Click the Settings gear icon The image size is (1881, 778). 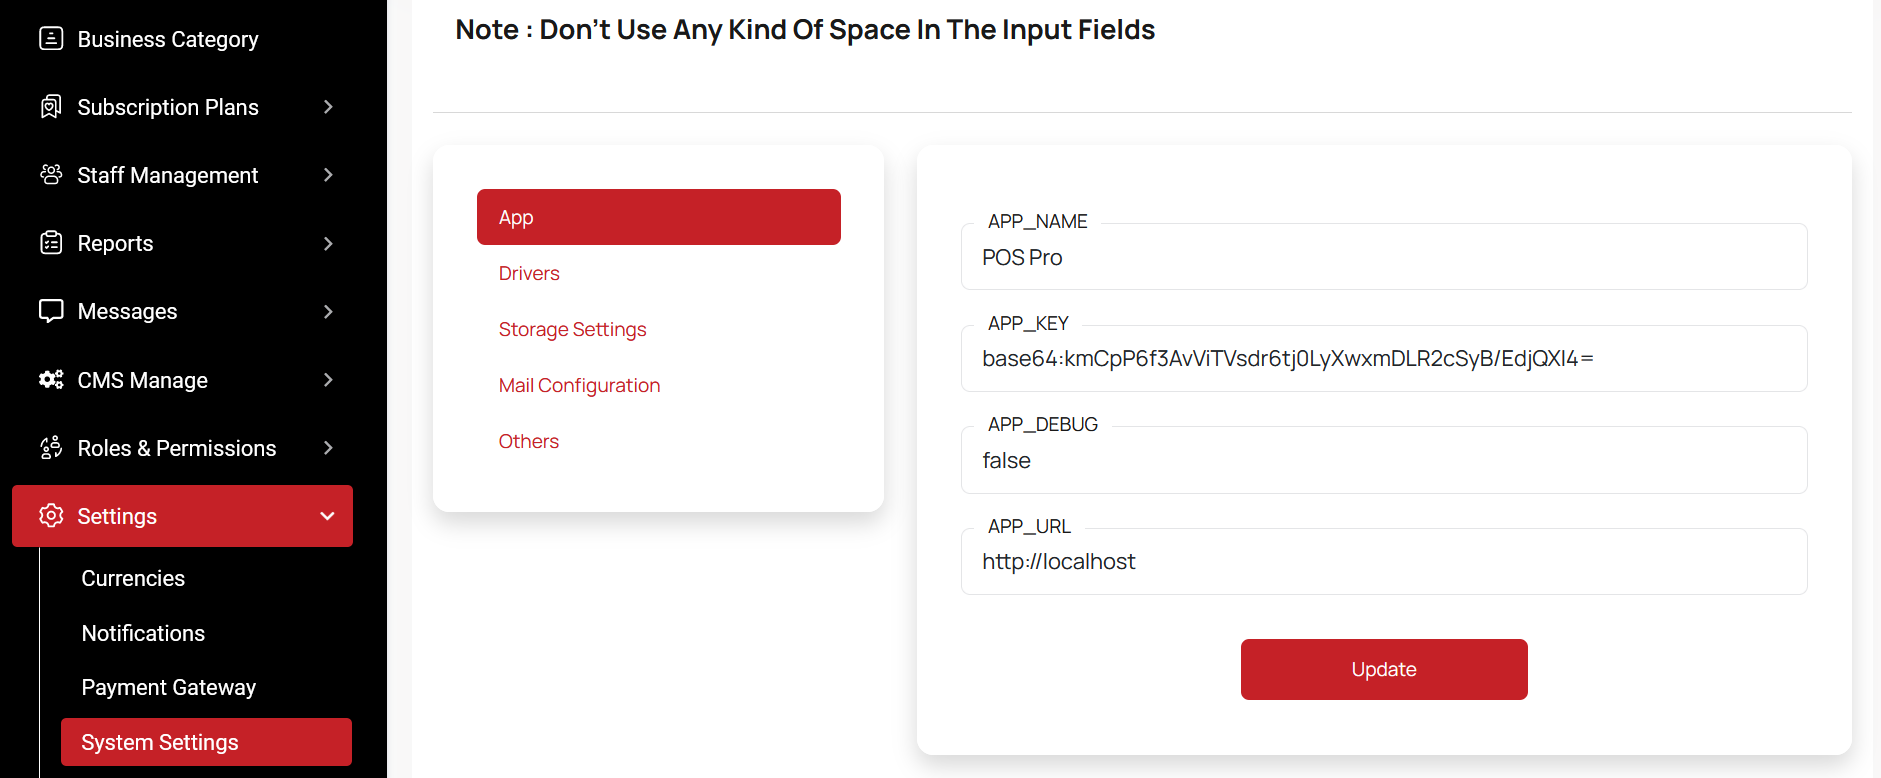click(51, 516)
